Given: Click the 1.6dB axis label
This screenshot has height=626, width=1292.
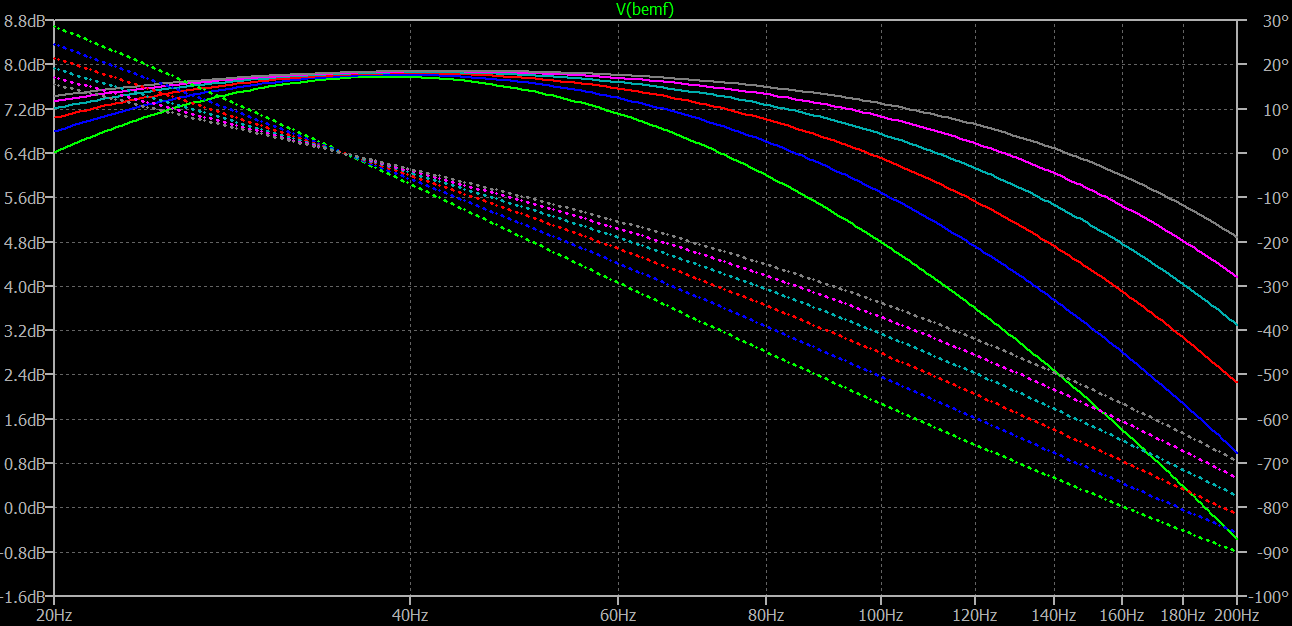Looking at the screenshot, I should tap(27, 419).
